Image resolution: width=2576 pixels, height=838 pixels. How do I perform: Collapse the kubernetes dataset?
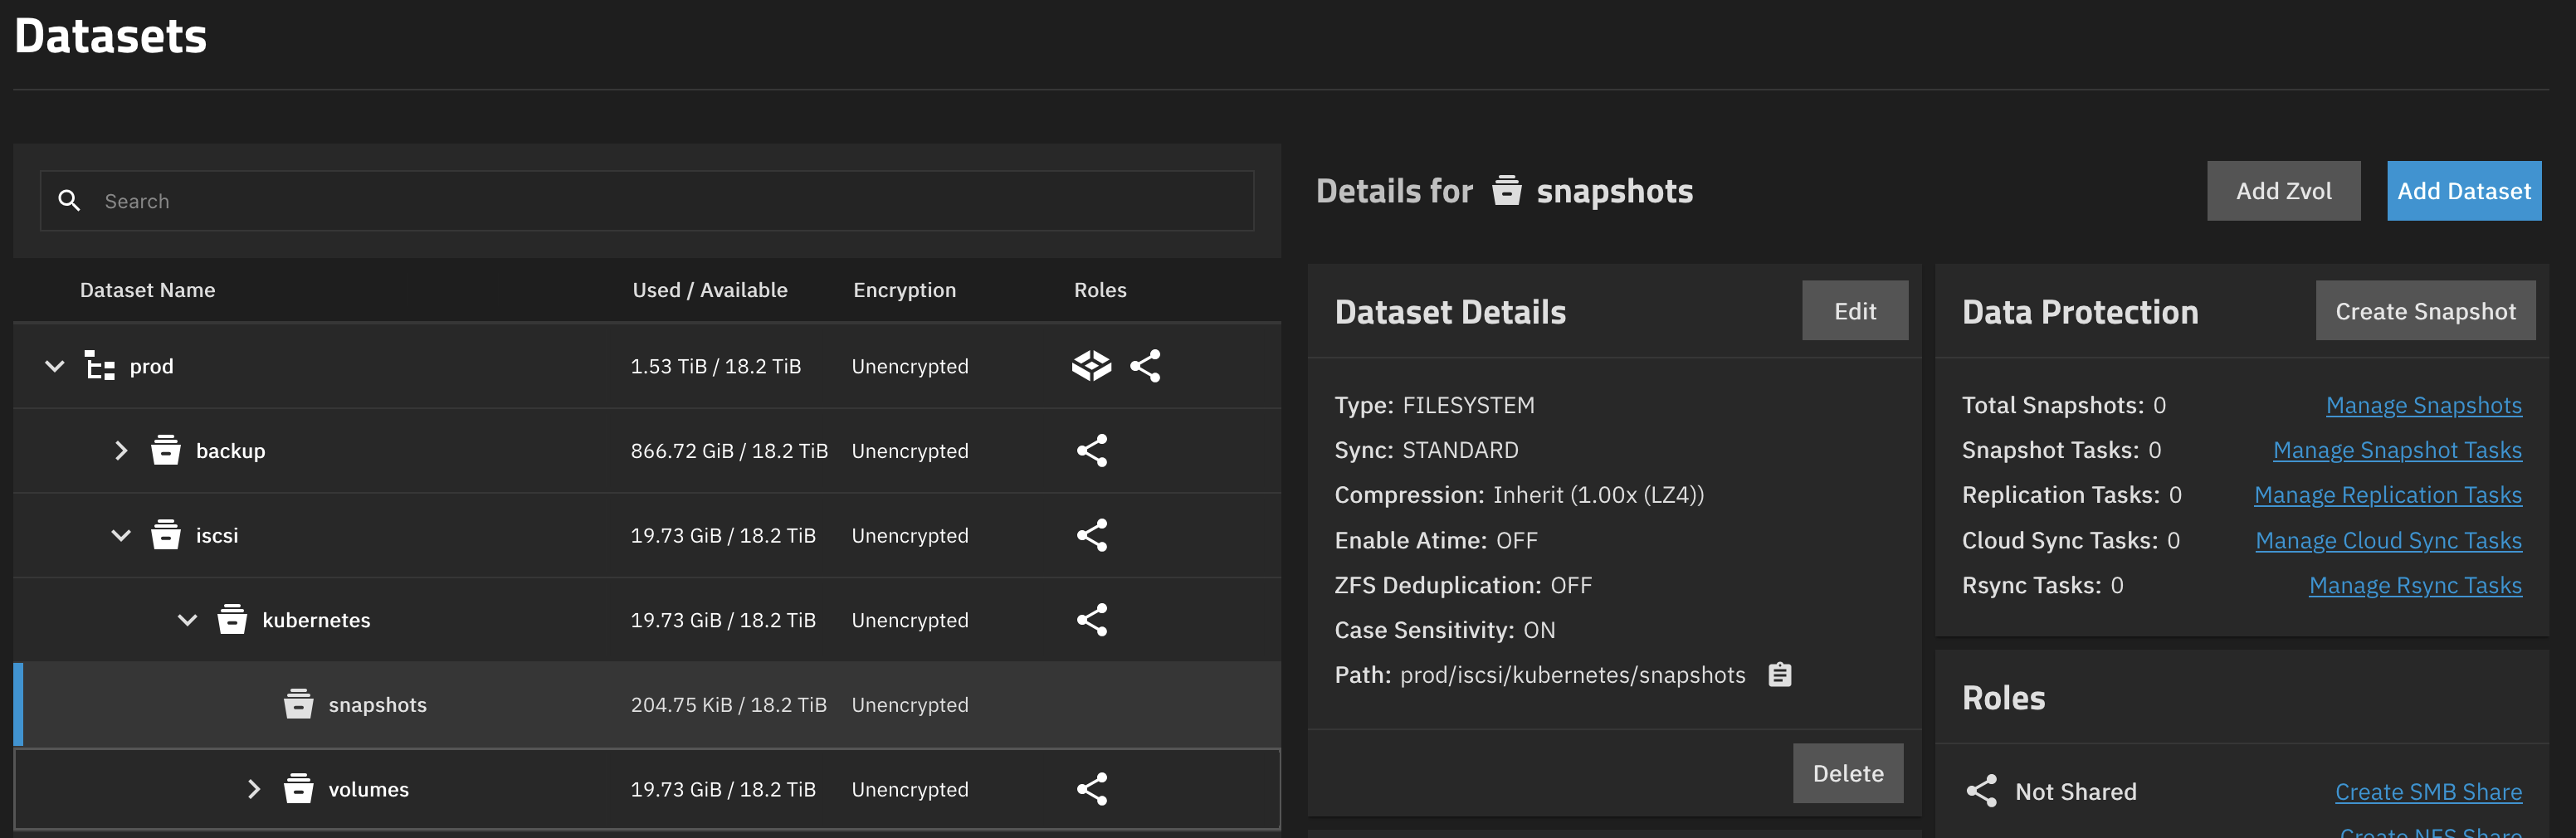click(x=187, y=620)
